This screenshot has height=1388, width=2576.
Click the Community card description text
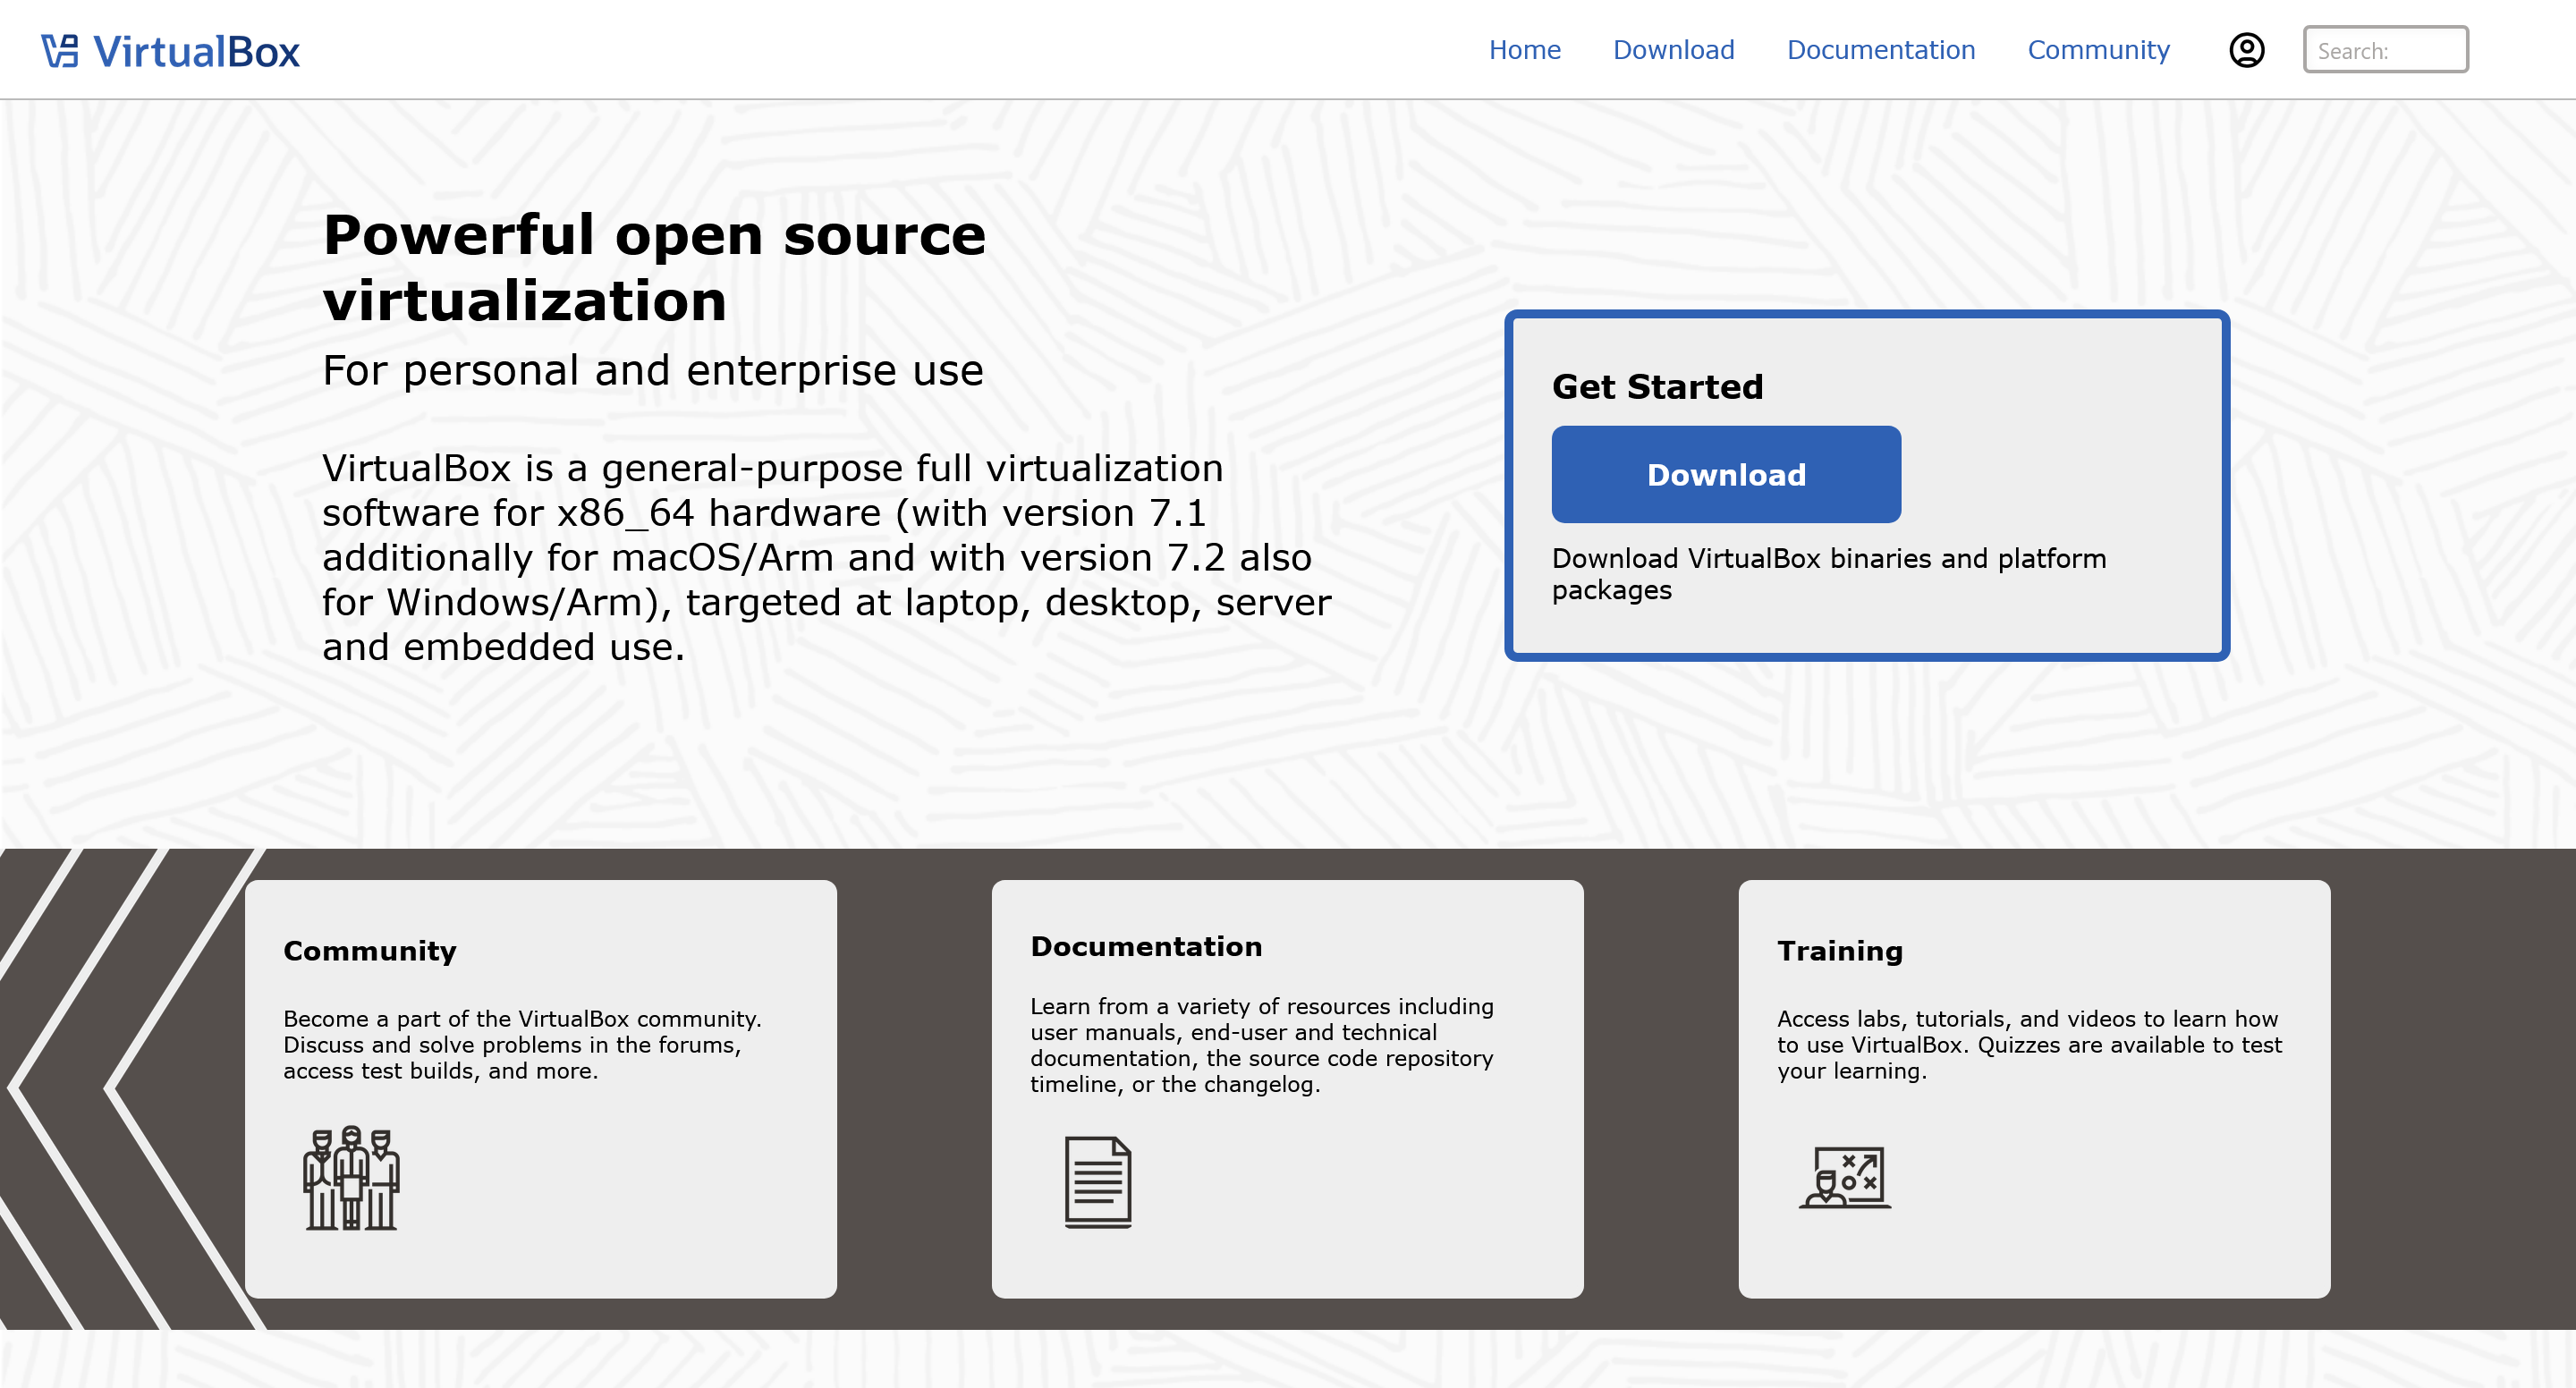coord(522,1044)
